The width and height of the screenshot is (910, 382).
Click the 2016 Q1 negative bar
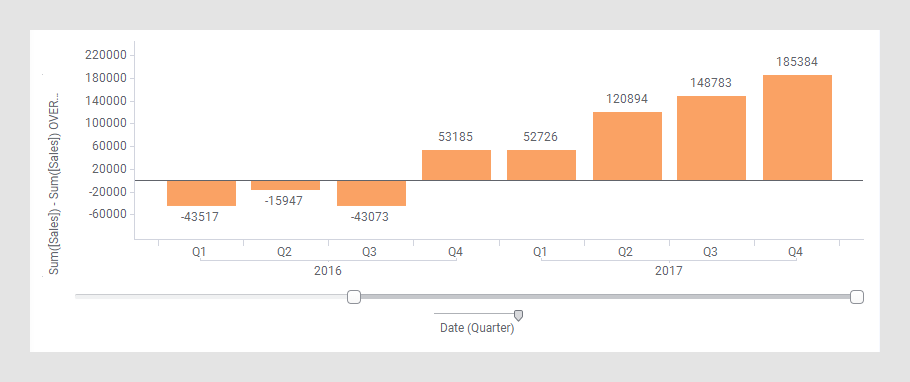pos(201,193)
